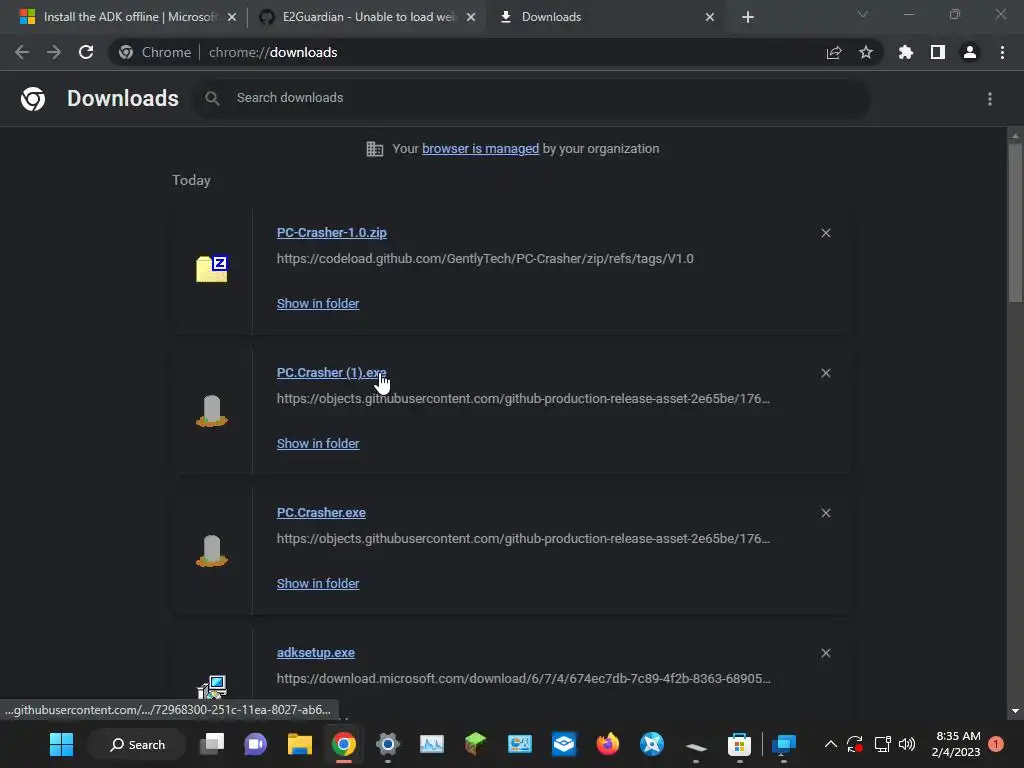Viewport: 1024px width, 768px height.
Task: Switch to E2Guardian GitHub tab
Action: [x=366, y=17]
